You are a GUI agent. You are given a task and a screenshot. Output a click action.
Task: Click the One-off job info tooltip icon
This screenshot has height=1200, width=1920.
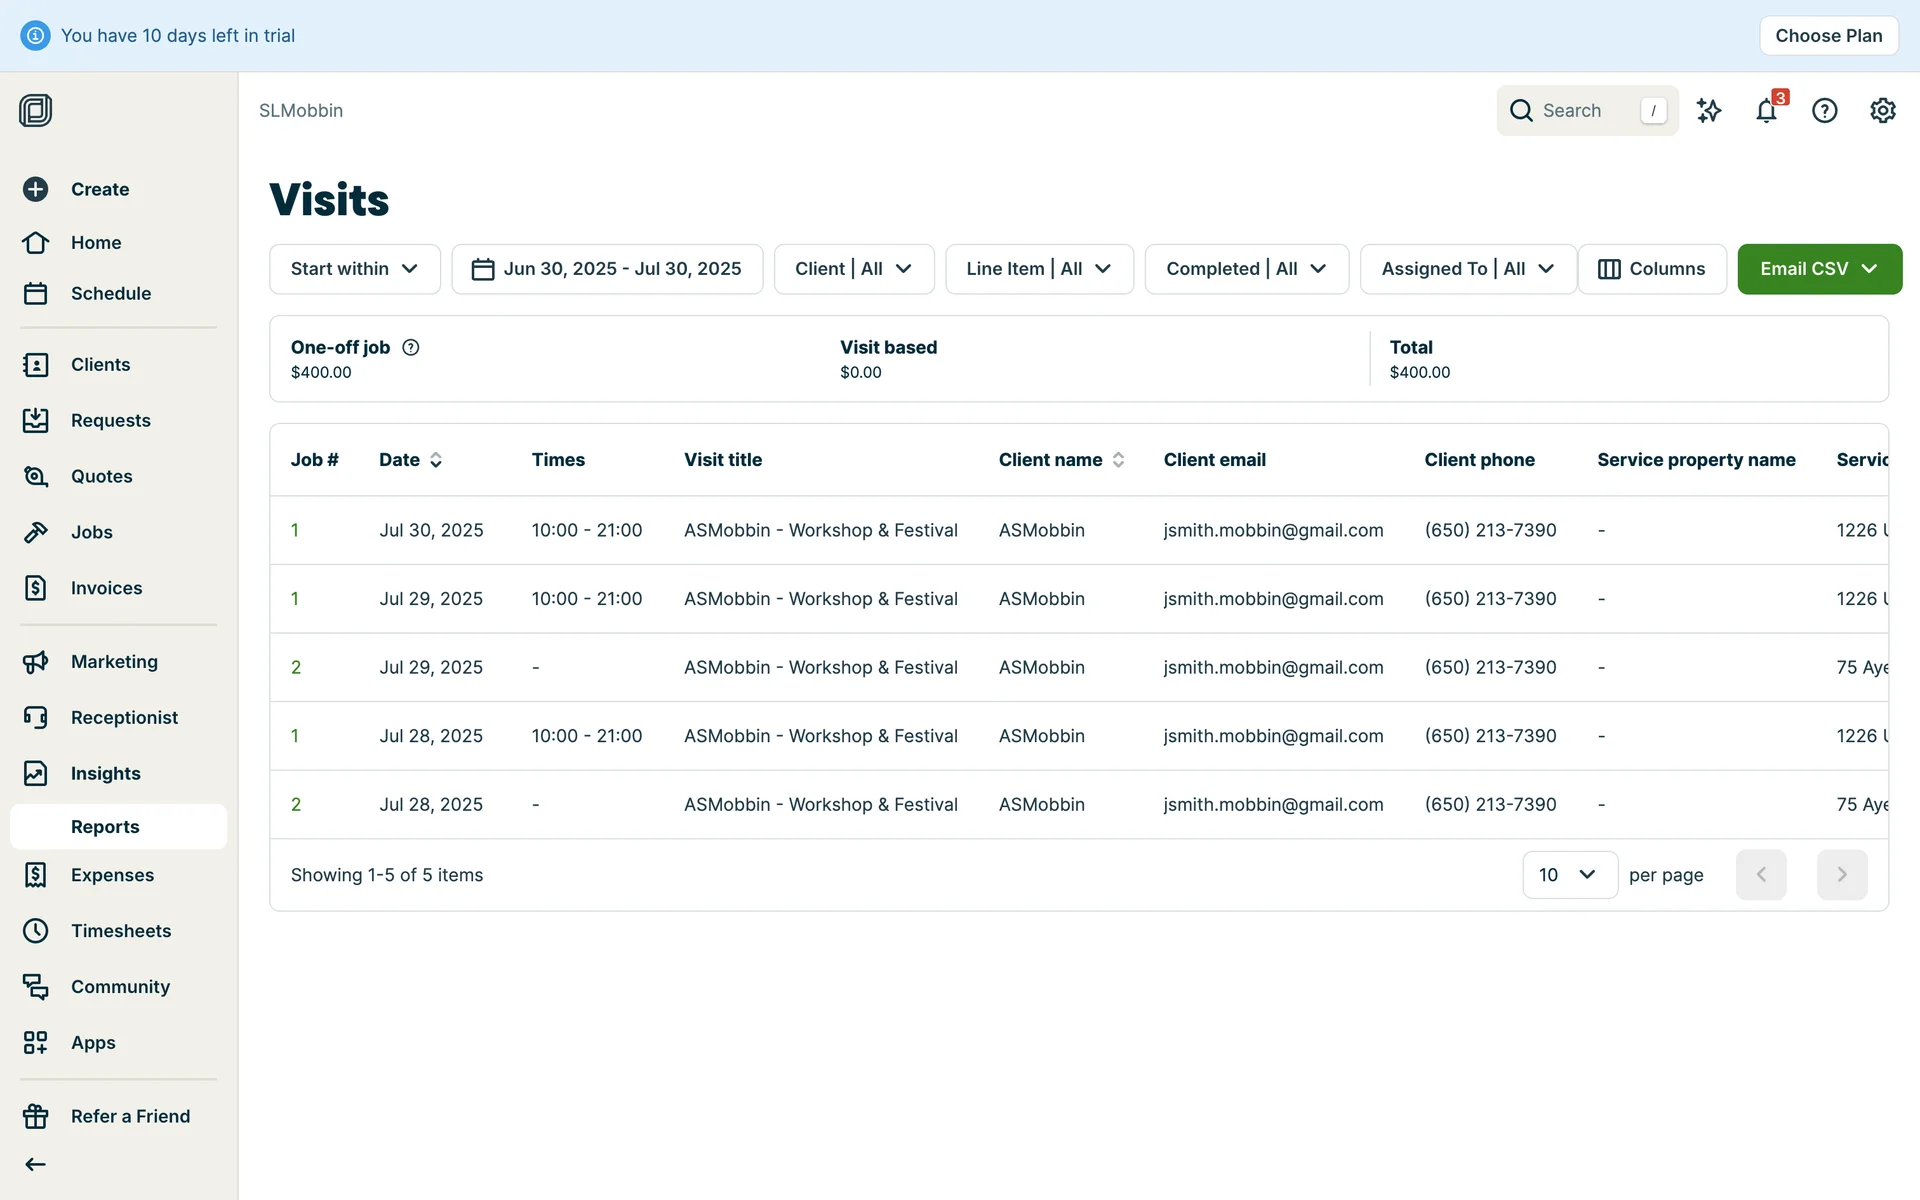[x=410, y=347]
